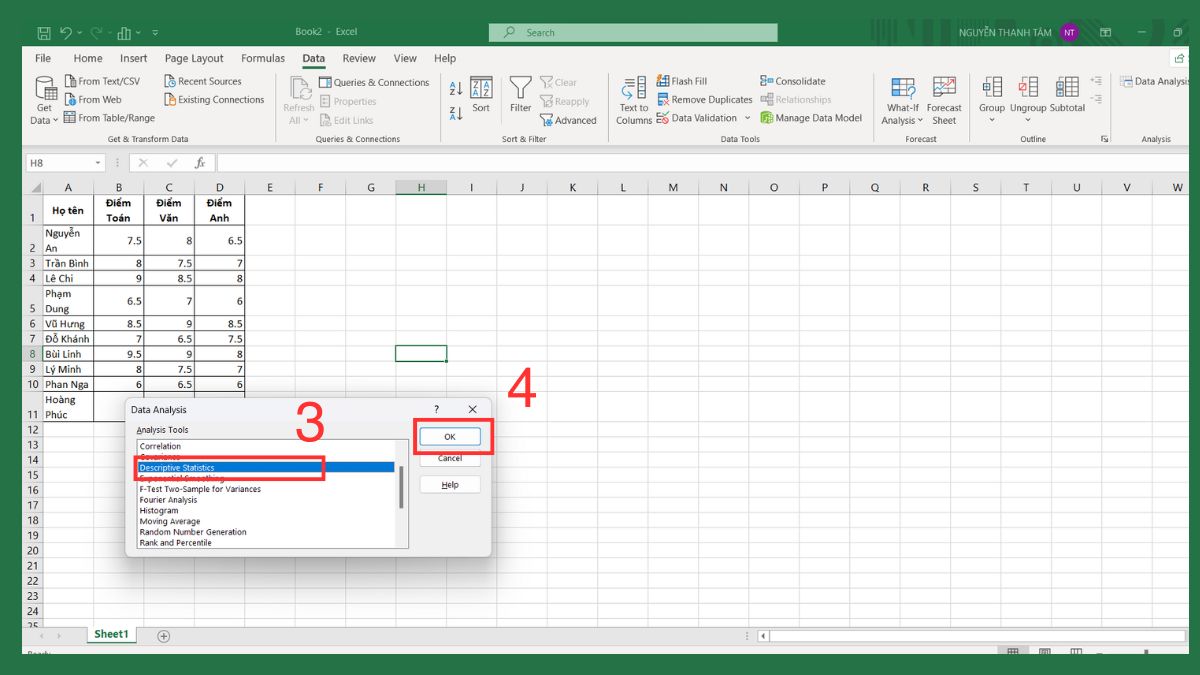Confirm with OK in Data Analysis dialog
1200x675 pixels.
(449, 436)
